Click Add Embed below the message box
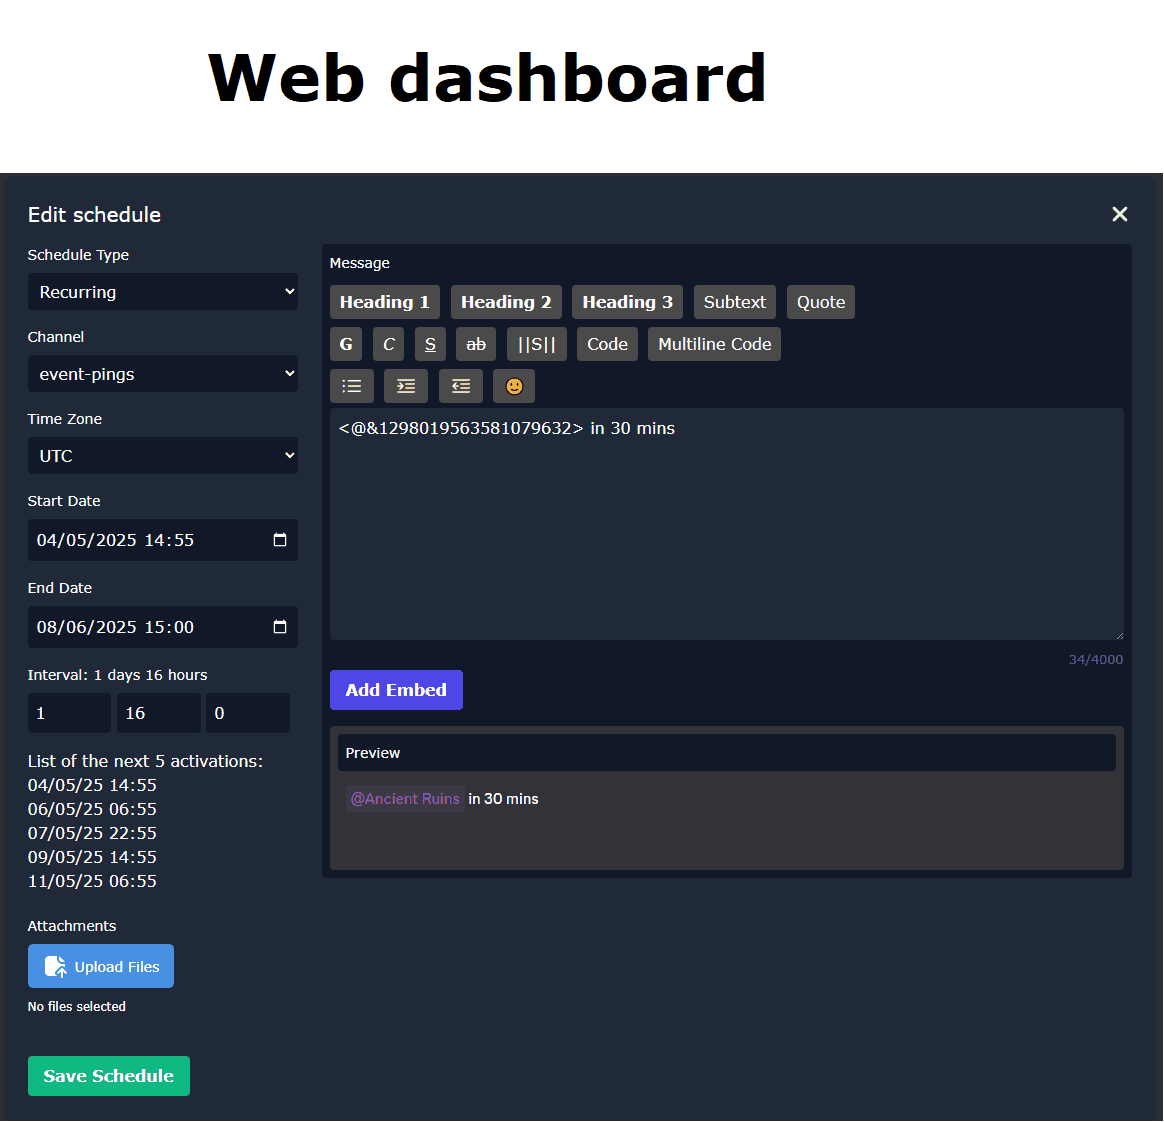1164x1122 pixels. click(x=396, y=689)
